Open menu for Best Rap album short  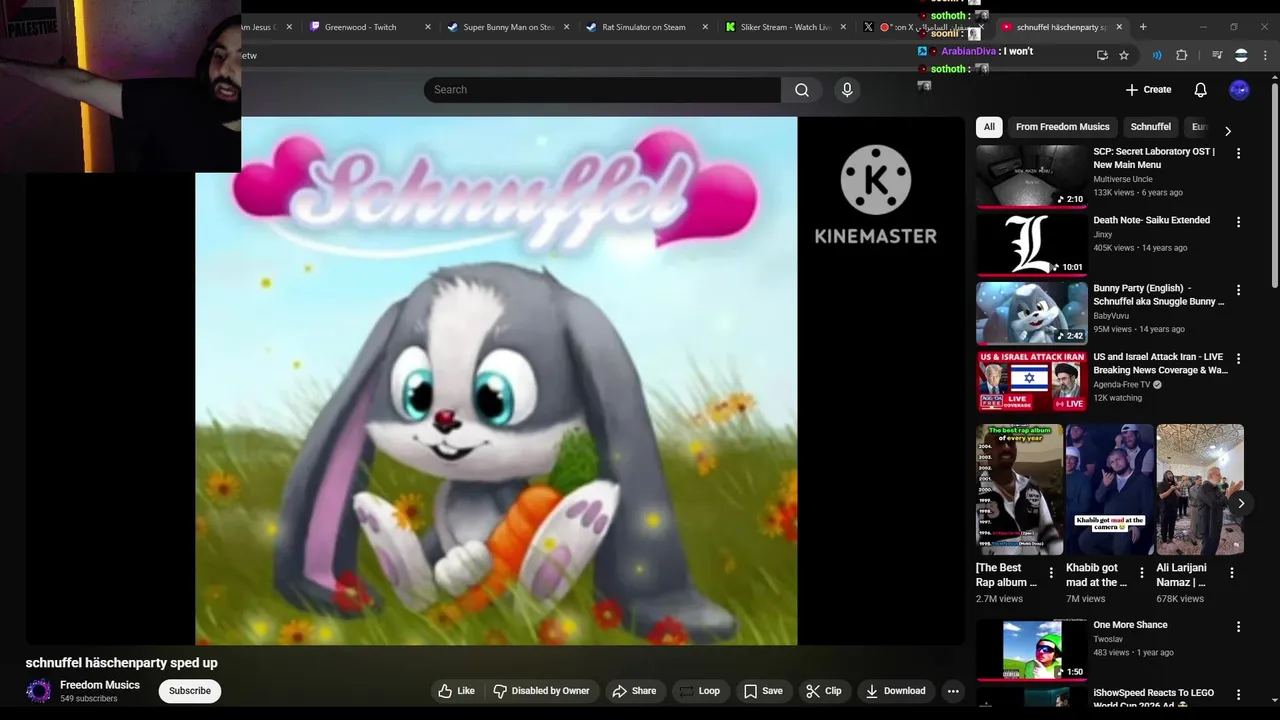coord(1051,573)
